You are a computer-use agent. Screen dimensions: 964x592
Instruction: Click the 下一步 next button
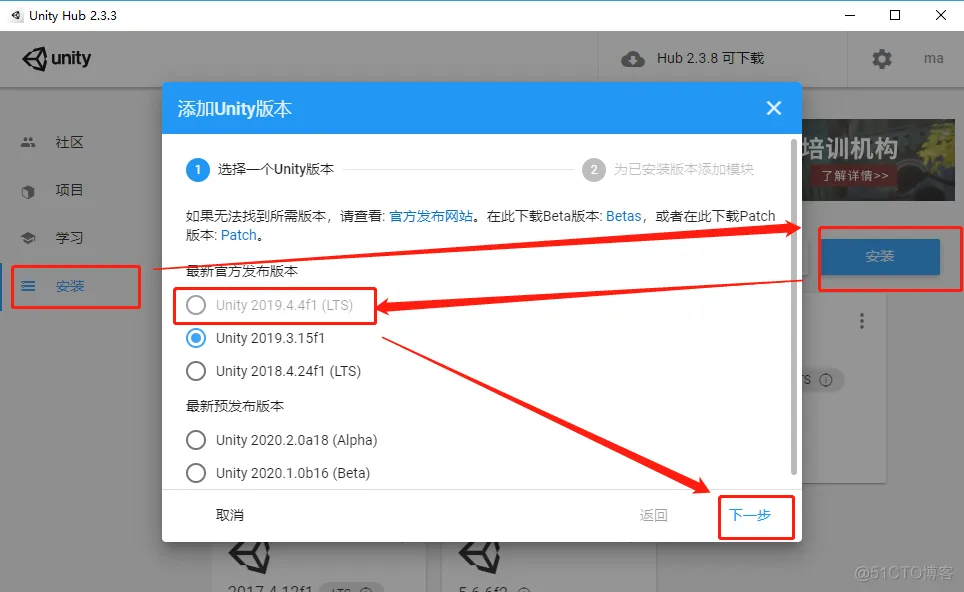coord(749,515)
